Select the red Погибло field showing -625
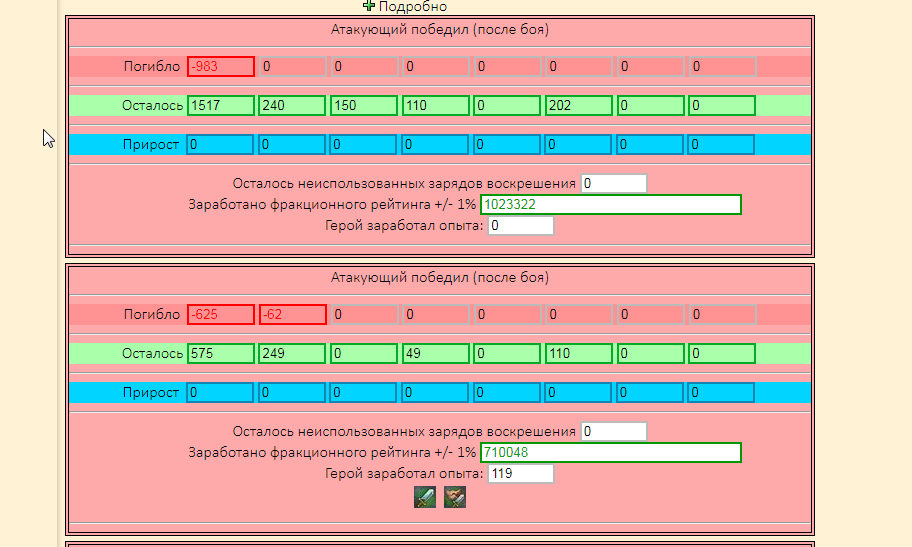Image resolution: width=912 pixels, height=547 pixels. coord(221,314)
